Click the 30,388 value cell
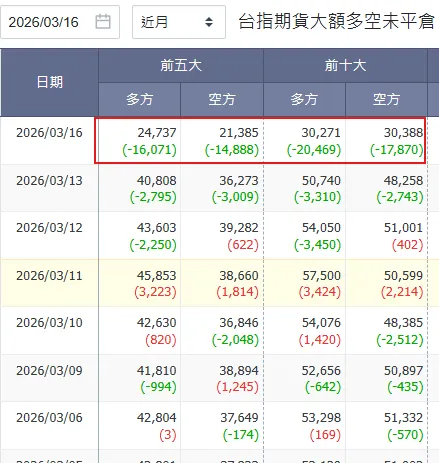This screenshot has width=439, height=463. point(386,140)
